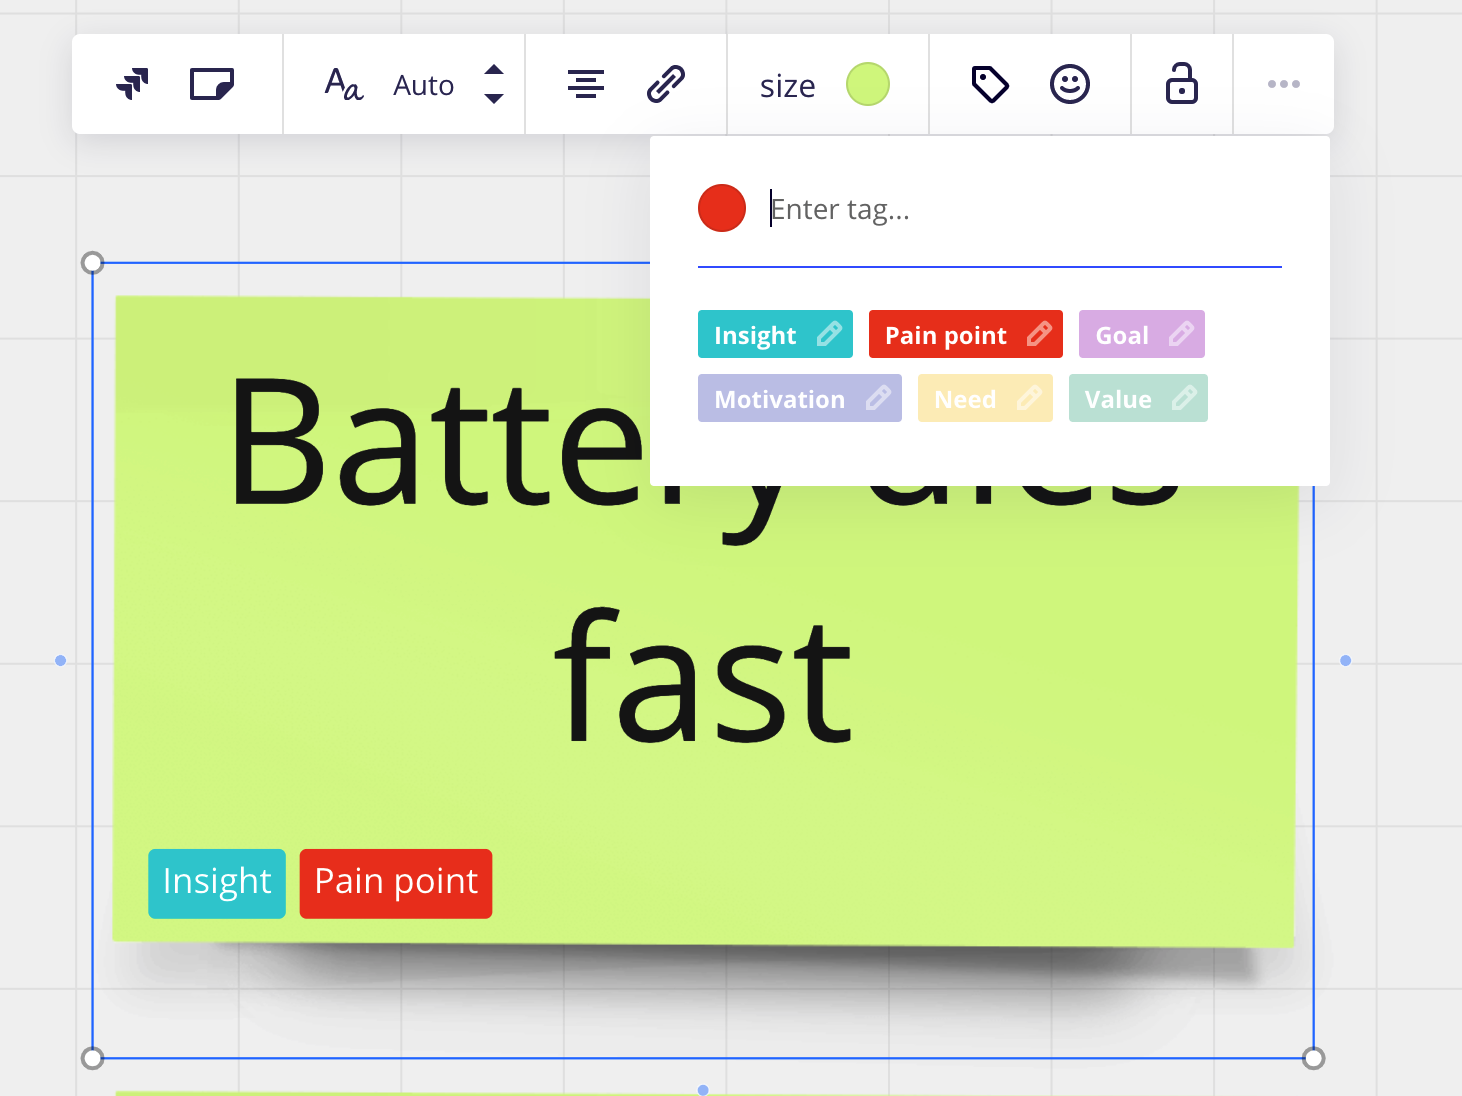The width and height of the screenshot is (1462, 1096).
Task: Open the sticky note size option
Action: (788, 86)
